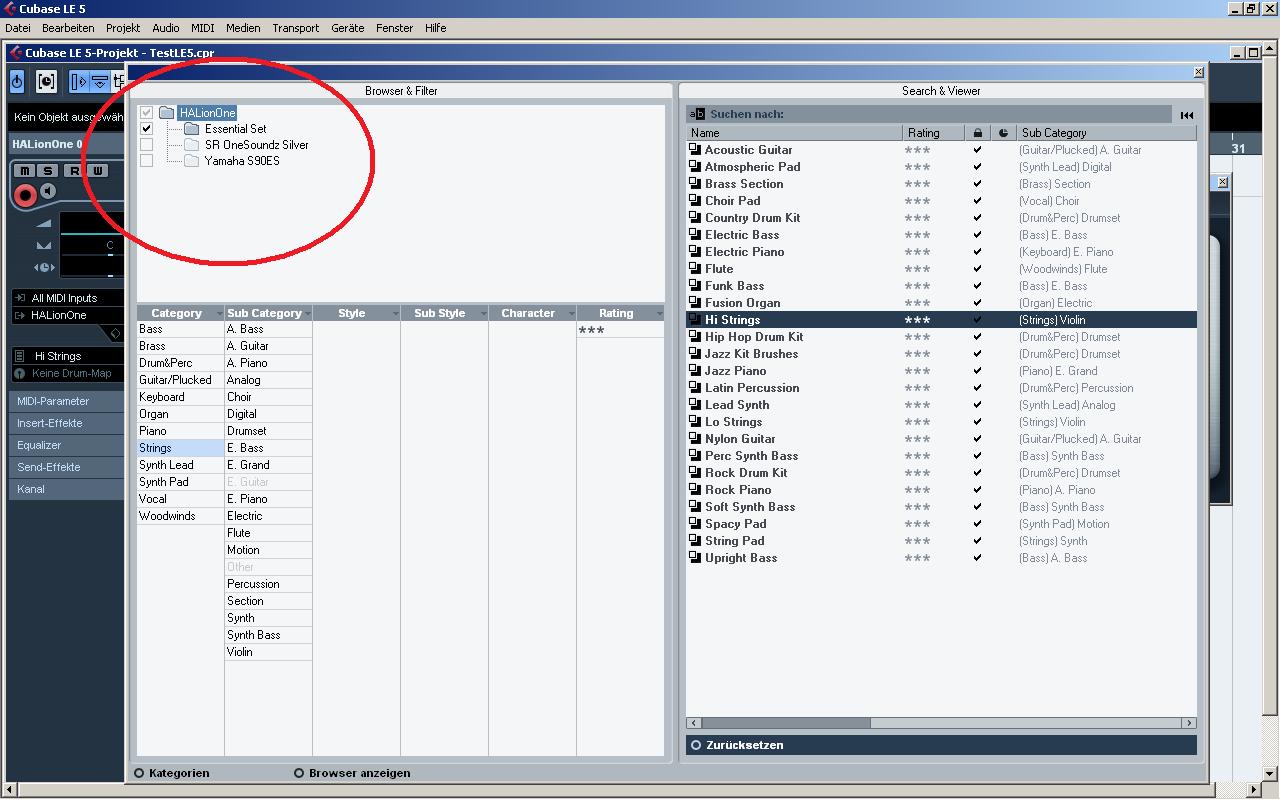Click the small diamond icon below HALionOne output
The height and width of the screenshot is (800, 1280).
(x=115, y=334)
